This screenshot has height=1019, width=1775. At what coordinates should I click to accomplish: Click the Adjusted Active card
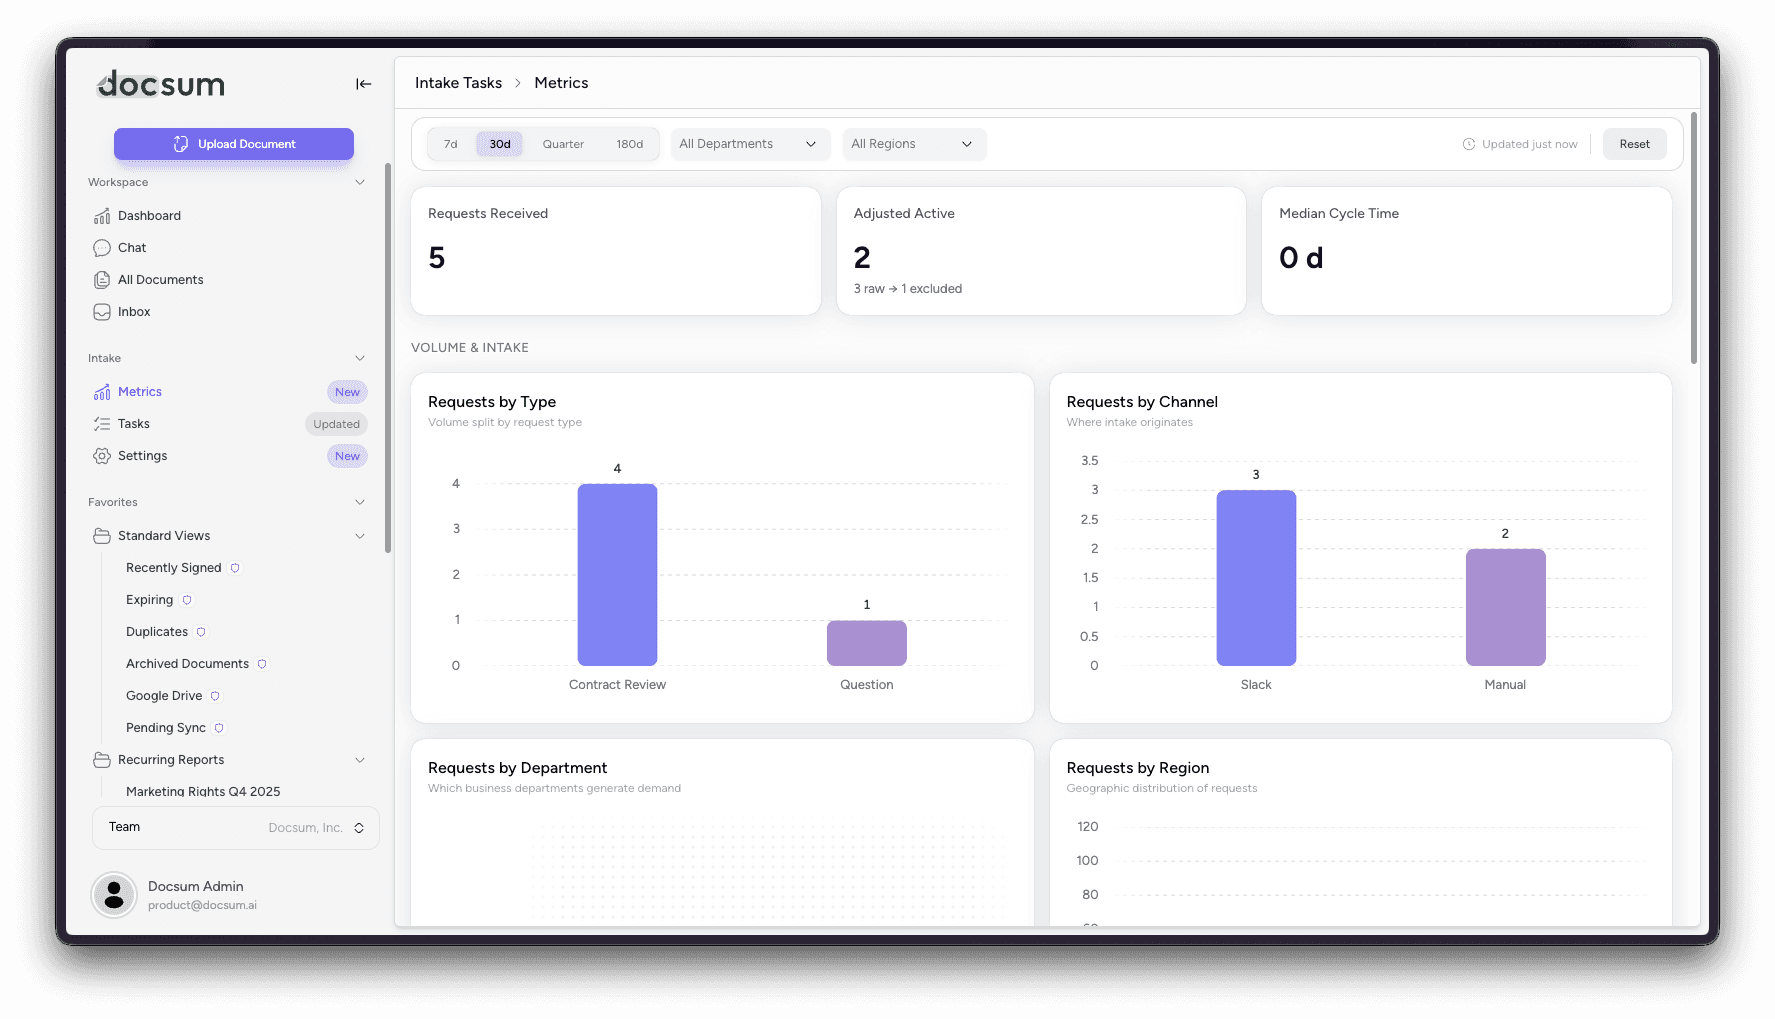[1041, 251]
